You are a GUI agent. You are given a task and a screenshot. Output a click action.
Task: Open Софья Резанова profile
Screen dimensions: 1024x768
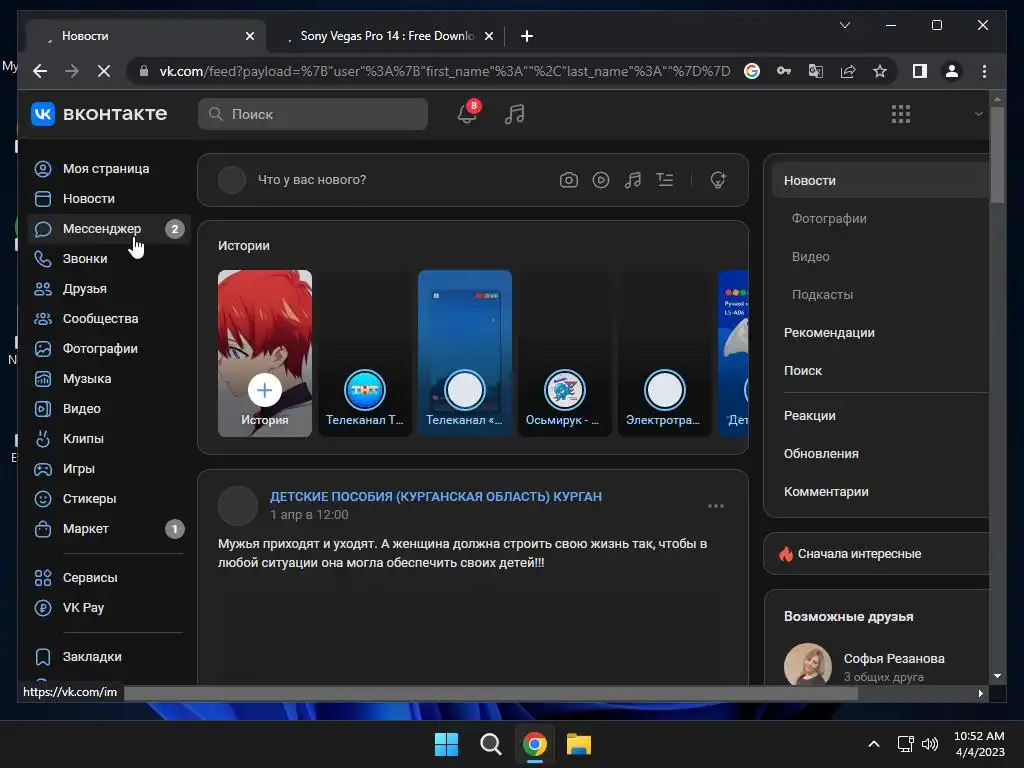pyautogui.click(x=893, y=658)
